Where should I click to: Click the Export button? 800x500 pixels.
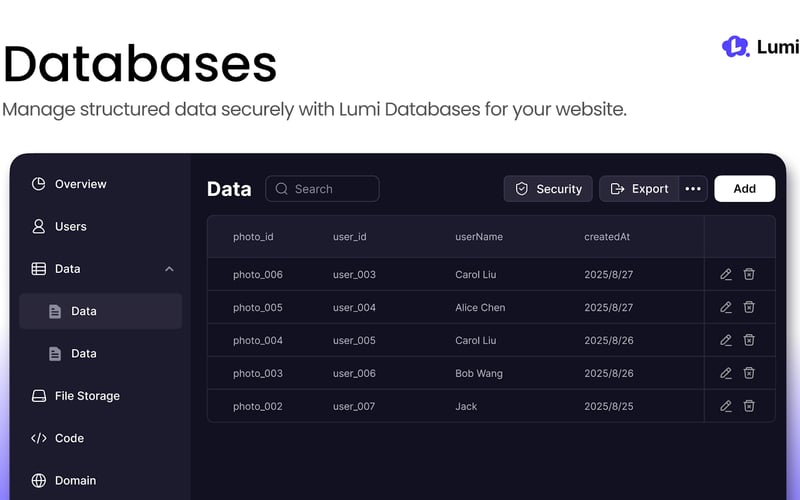point(639,189)
